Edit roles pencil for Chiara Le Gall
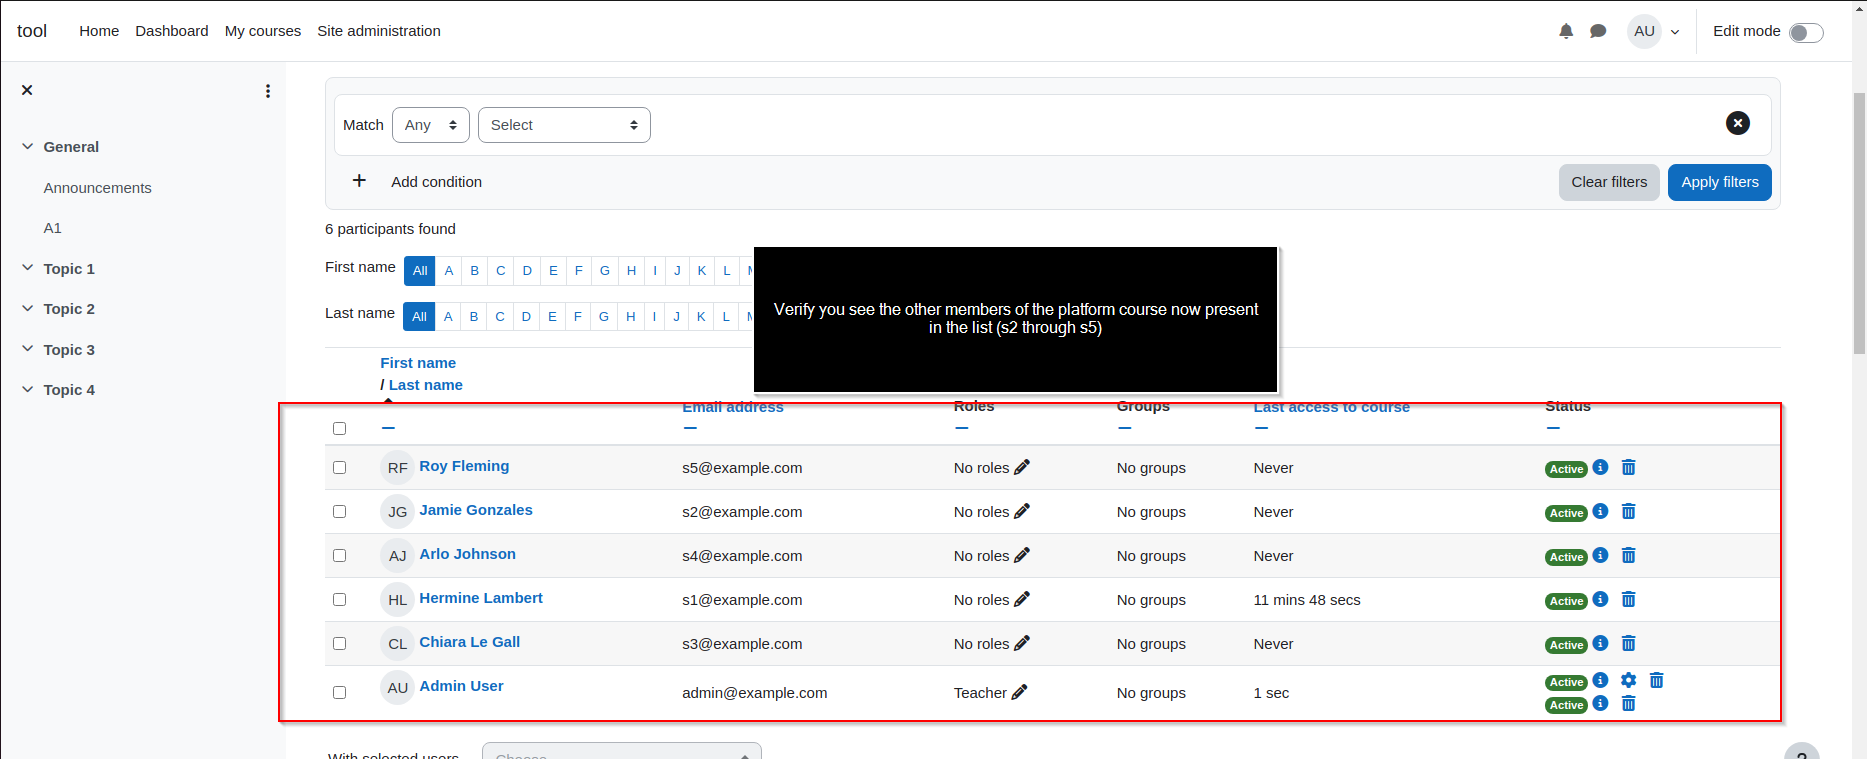 click(1022, 643)
